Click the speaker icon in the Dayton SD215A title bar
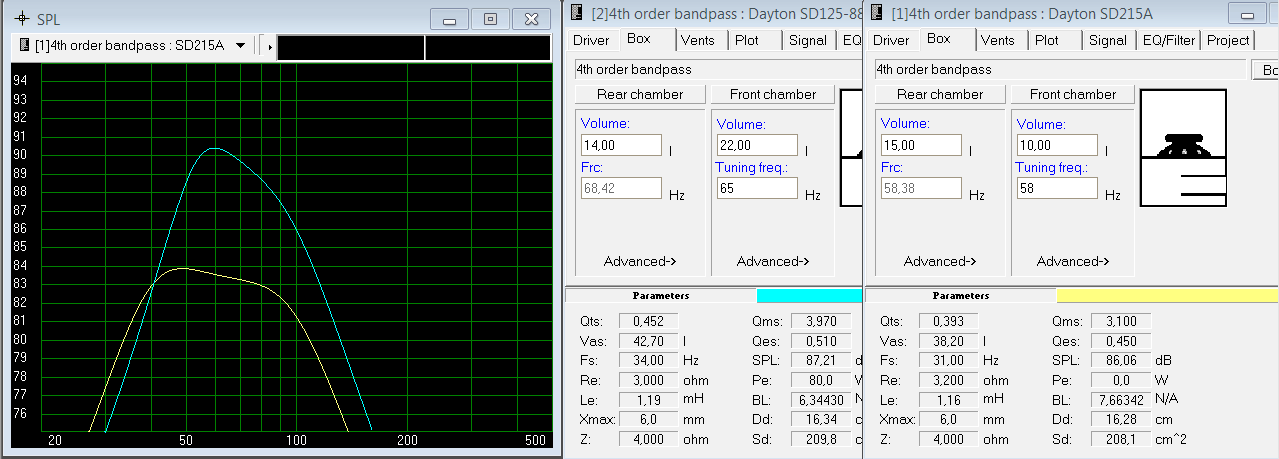 click(878, 13)
